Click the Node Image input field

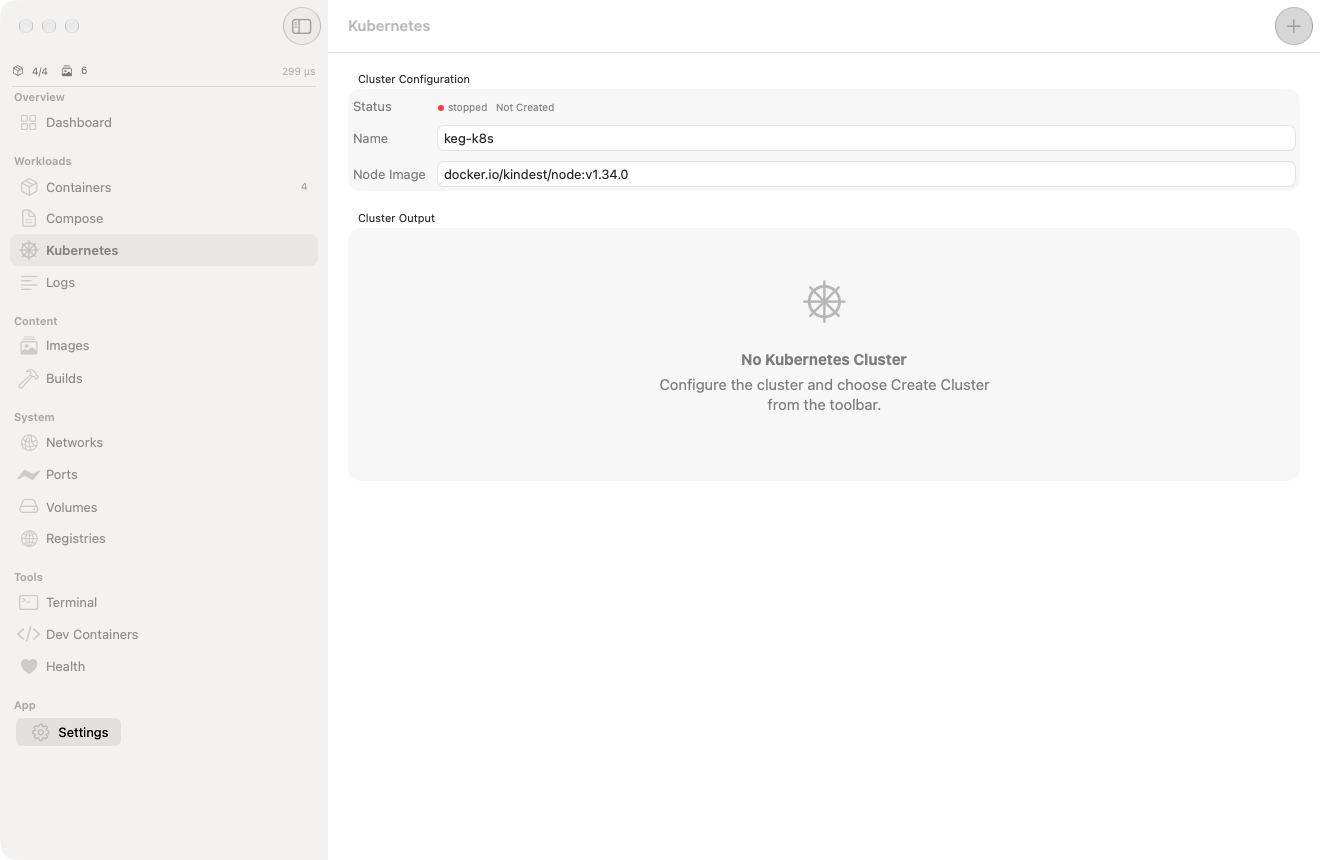pos(866,174)
